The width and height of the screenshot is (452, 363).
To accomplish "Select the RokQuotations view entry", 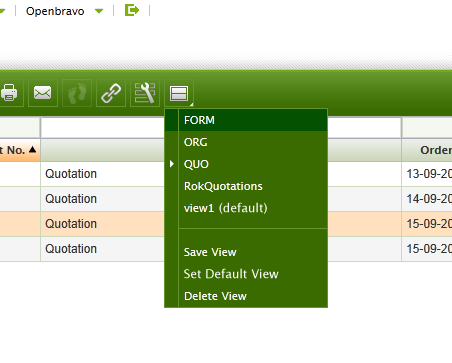I will [246, 186].
